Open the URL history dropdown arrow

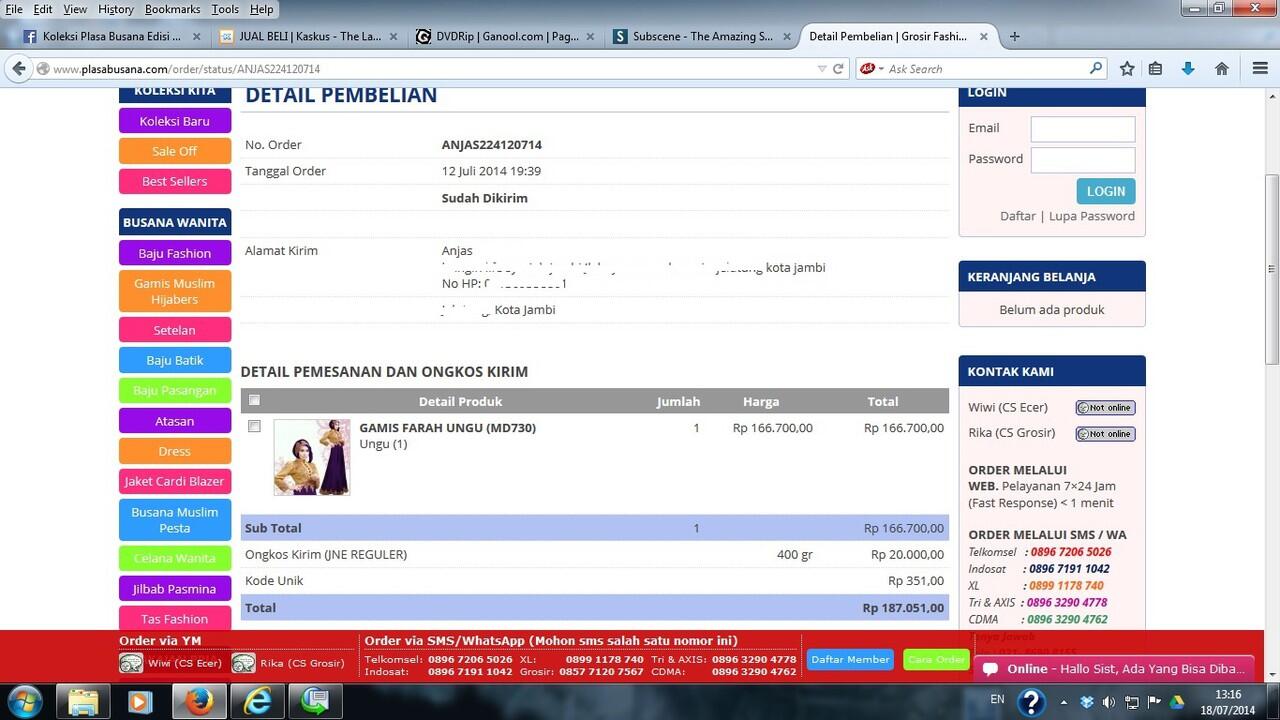822,69
